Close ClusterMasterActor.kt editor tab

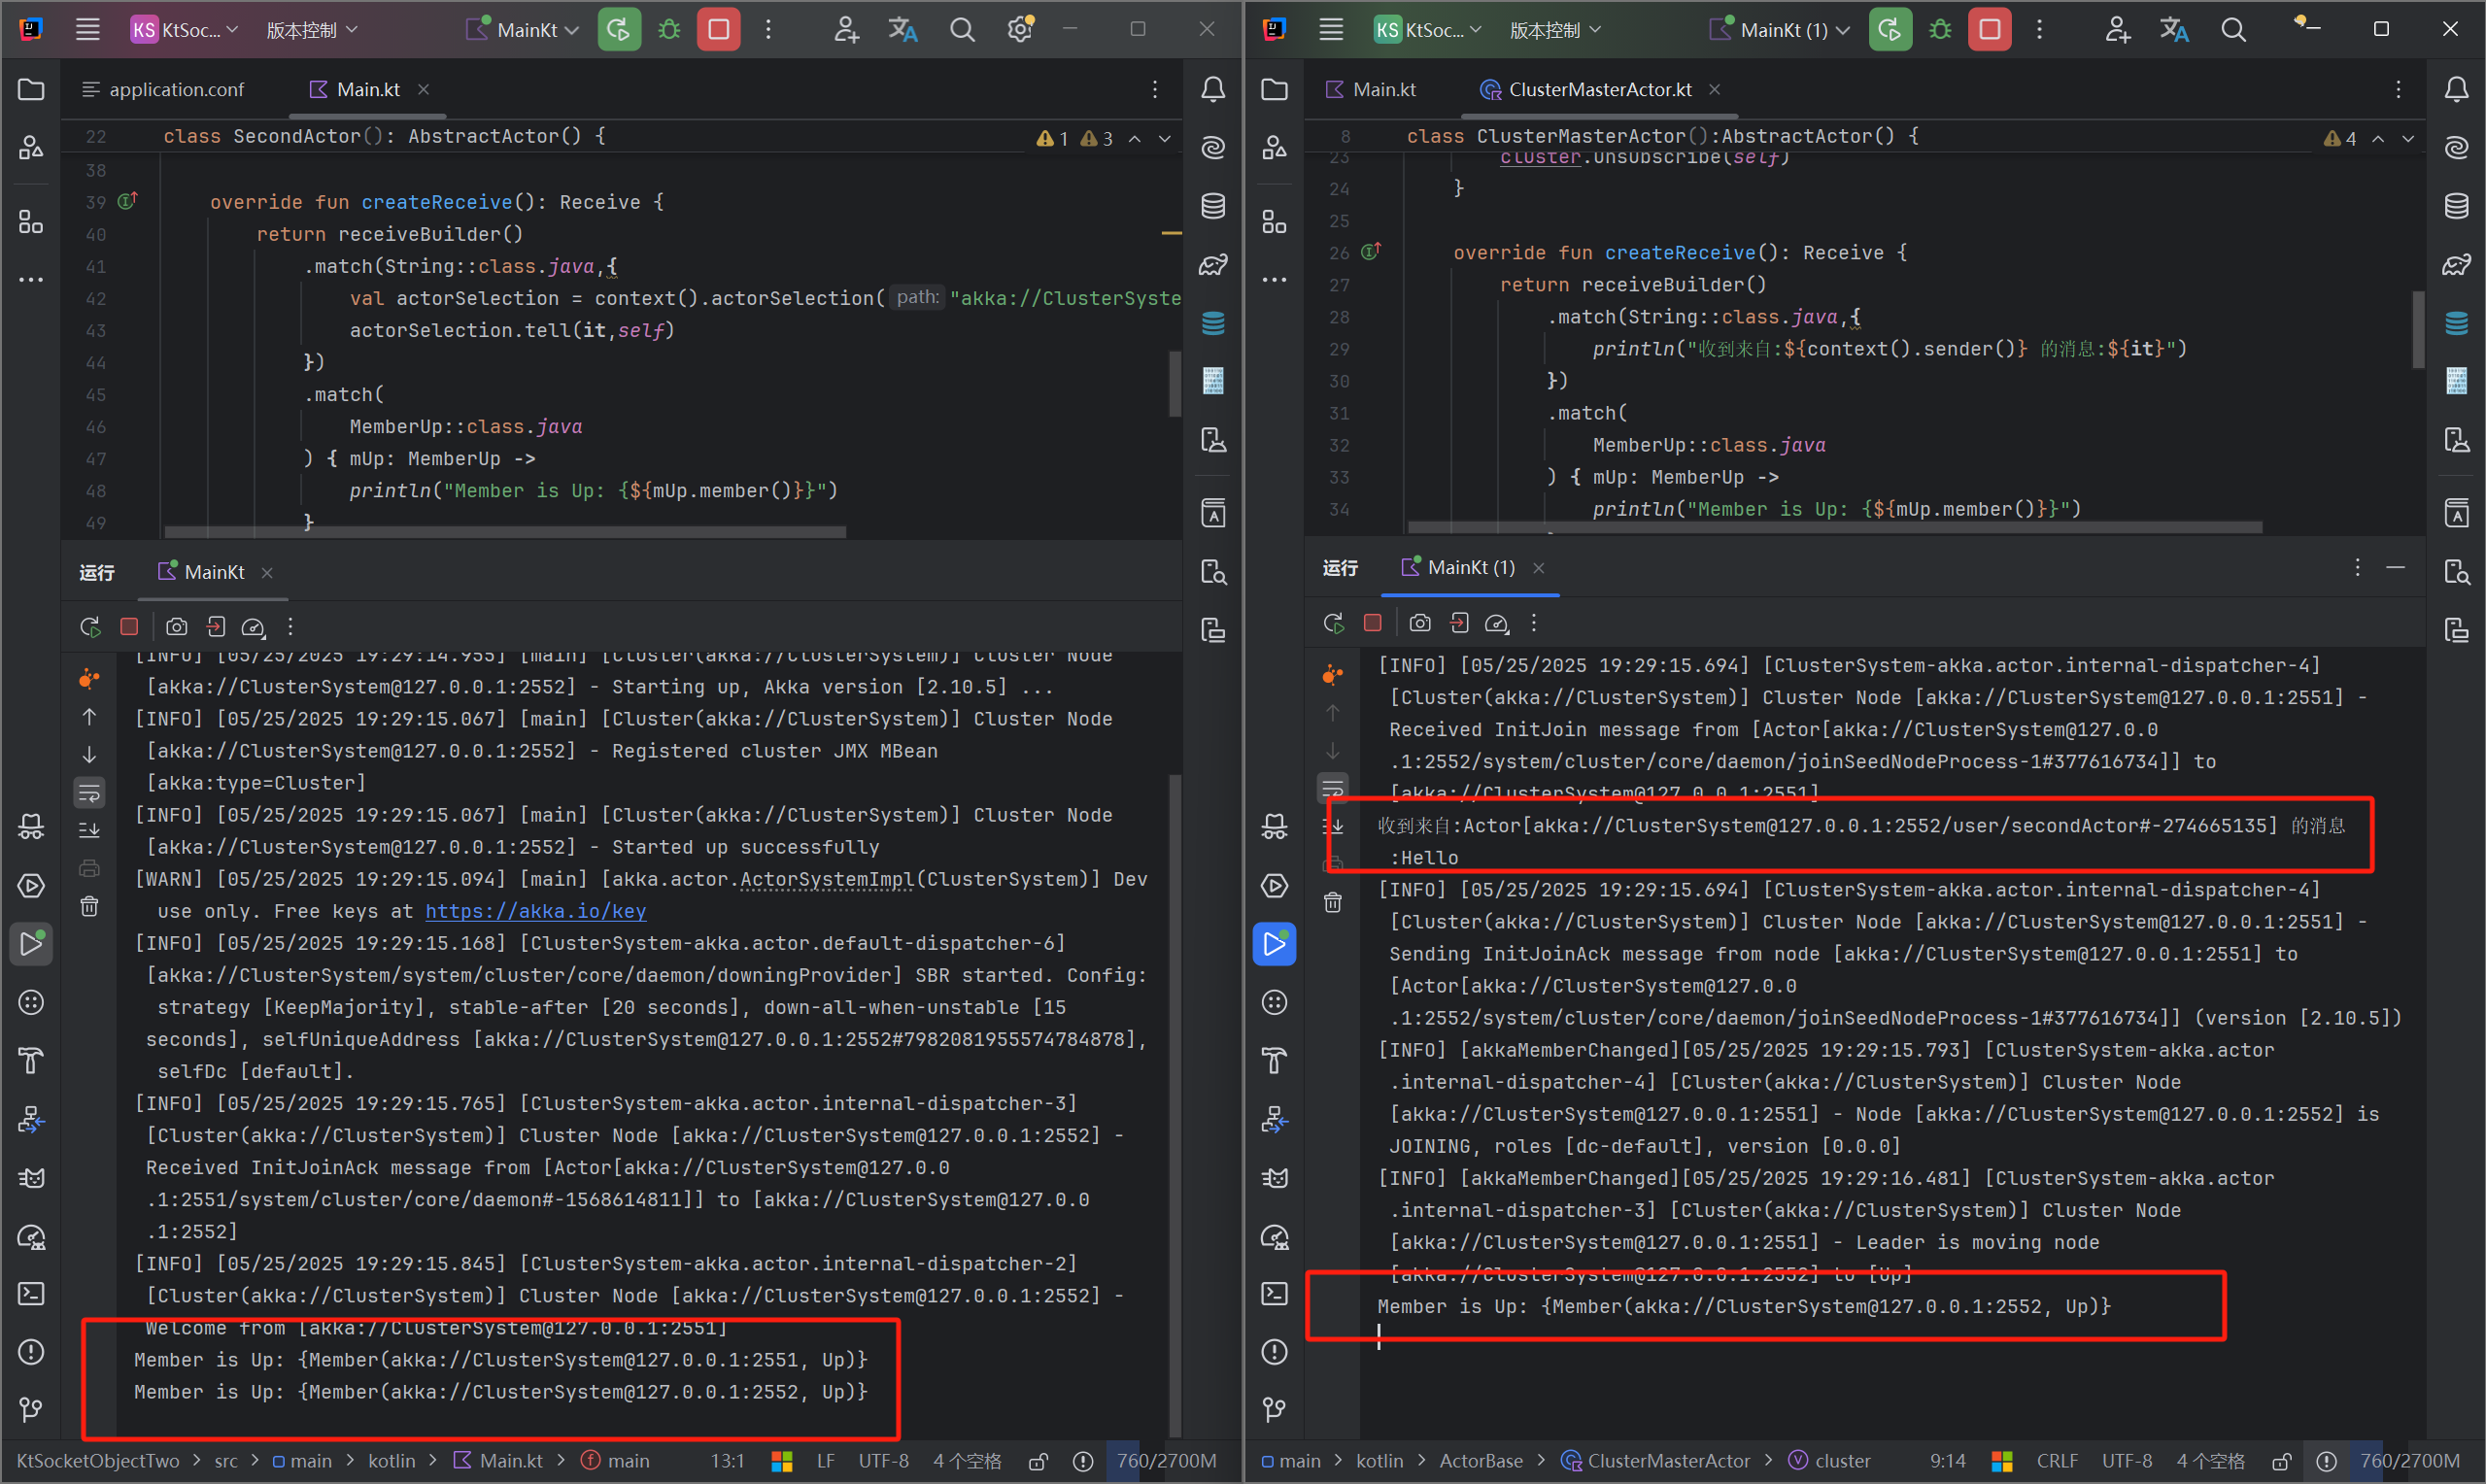(x=1714, y=90)
